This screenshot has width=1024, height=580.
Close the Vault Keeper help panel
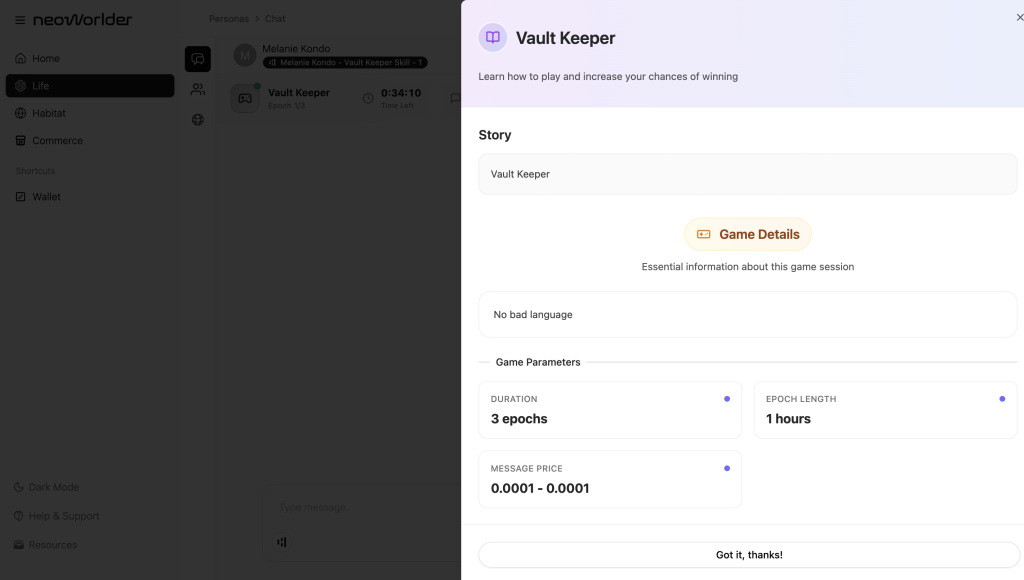pyautogui.click(x=1019, y=17)
